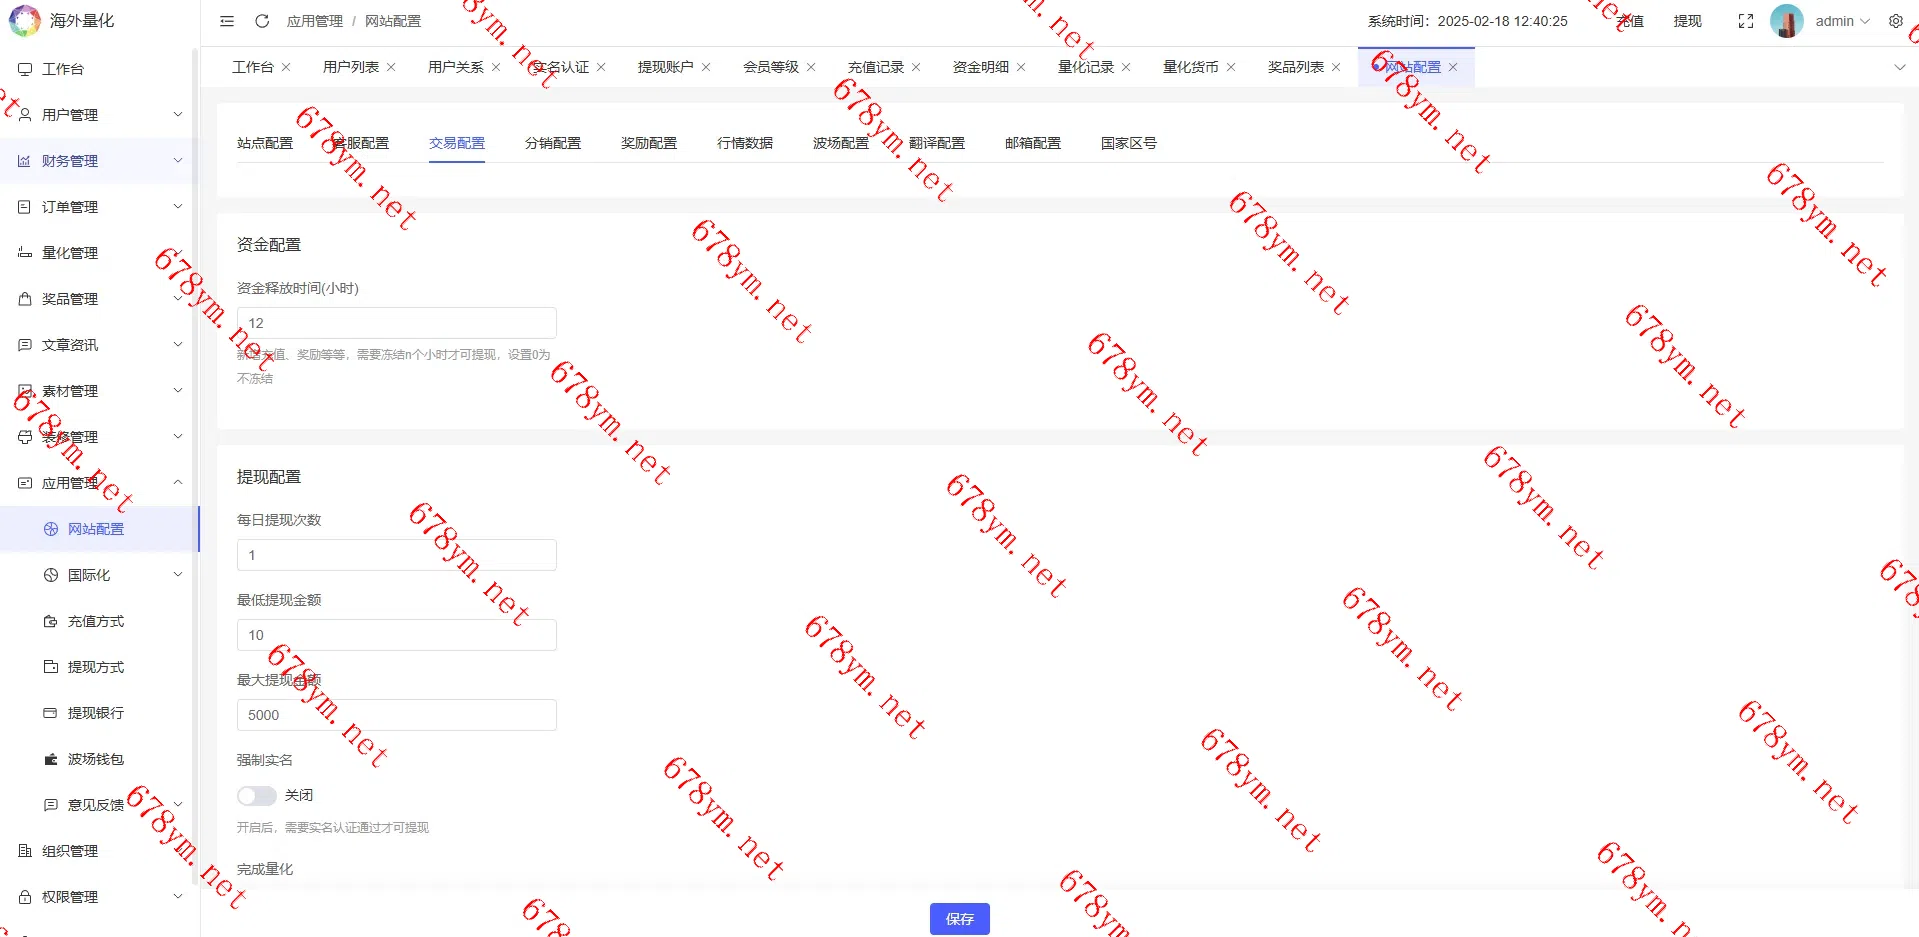The image size is (1919, 937).
Task: Open the settings gear icon in the header
Action: tap(1895, 21)
